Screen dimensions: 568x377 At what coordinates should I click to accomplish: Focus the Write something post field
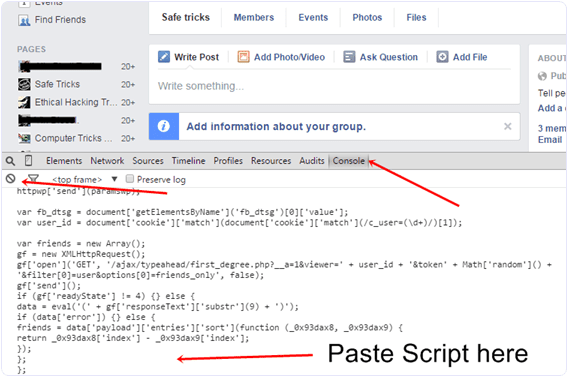pyautogui.click(x=334, y=86)
